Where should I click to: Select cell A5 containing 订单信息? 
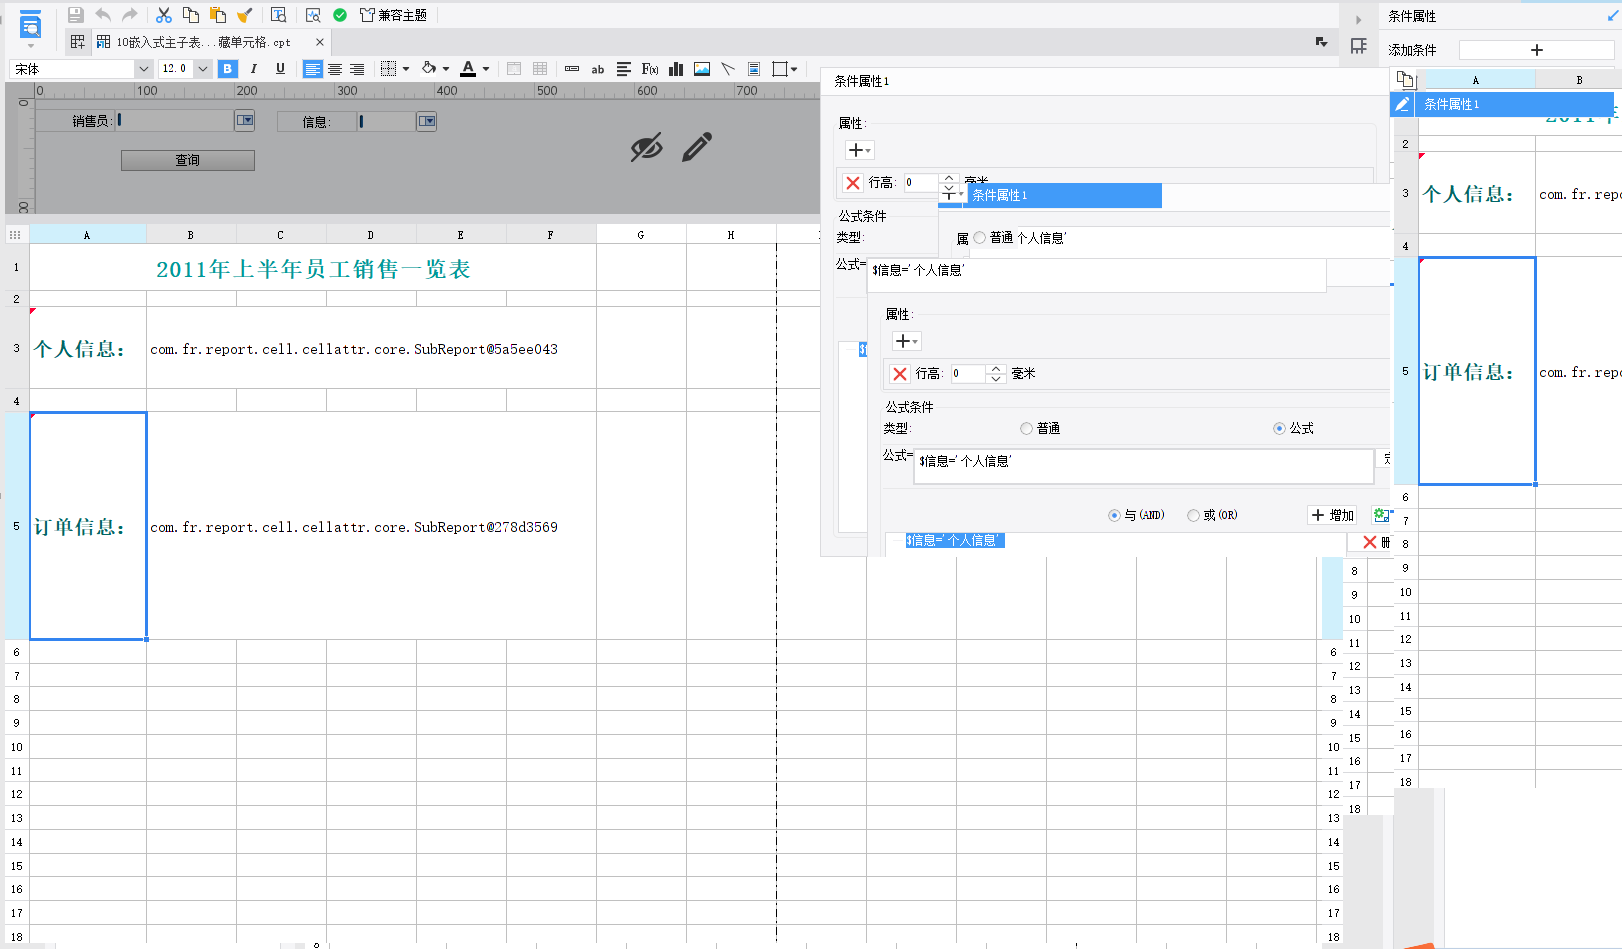88,526
